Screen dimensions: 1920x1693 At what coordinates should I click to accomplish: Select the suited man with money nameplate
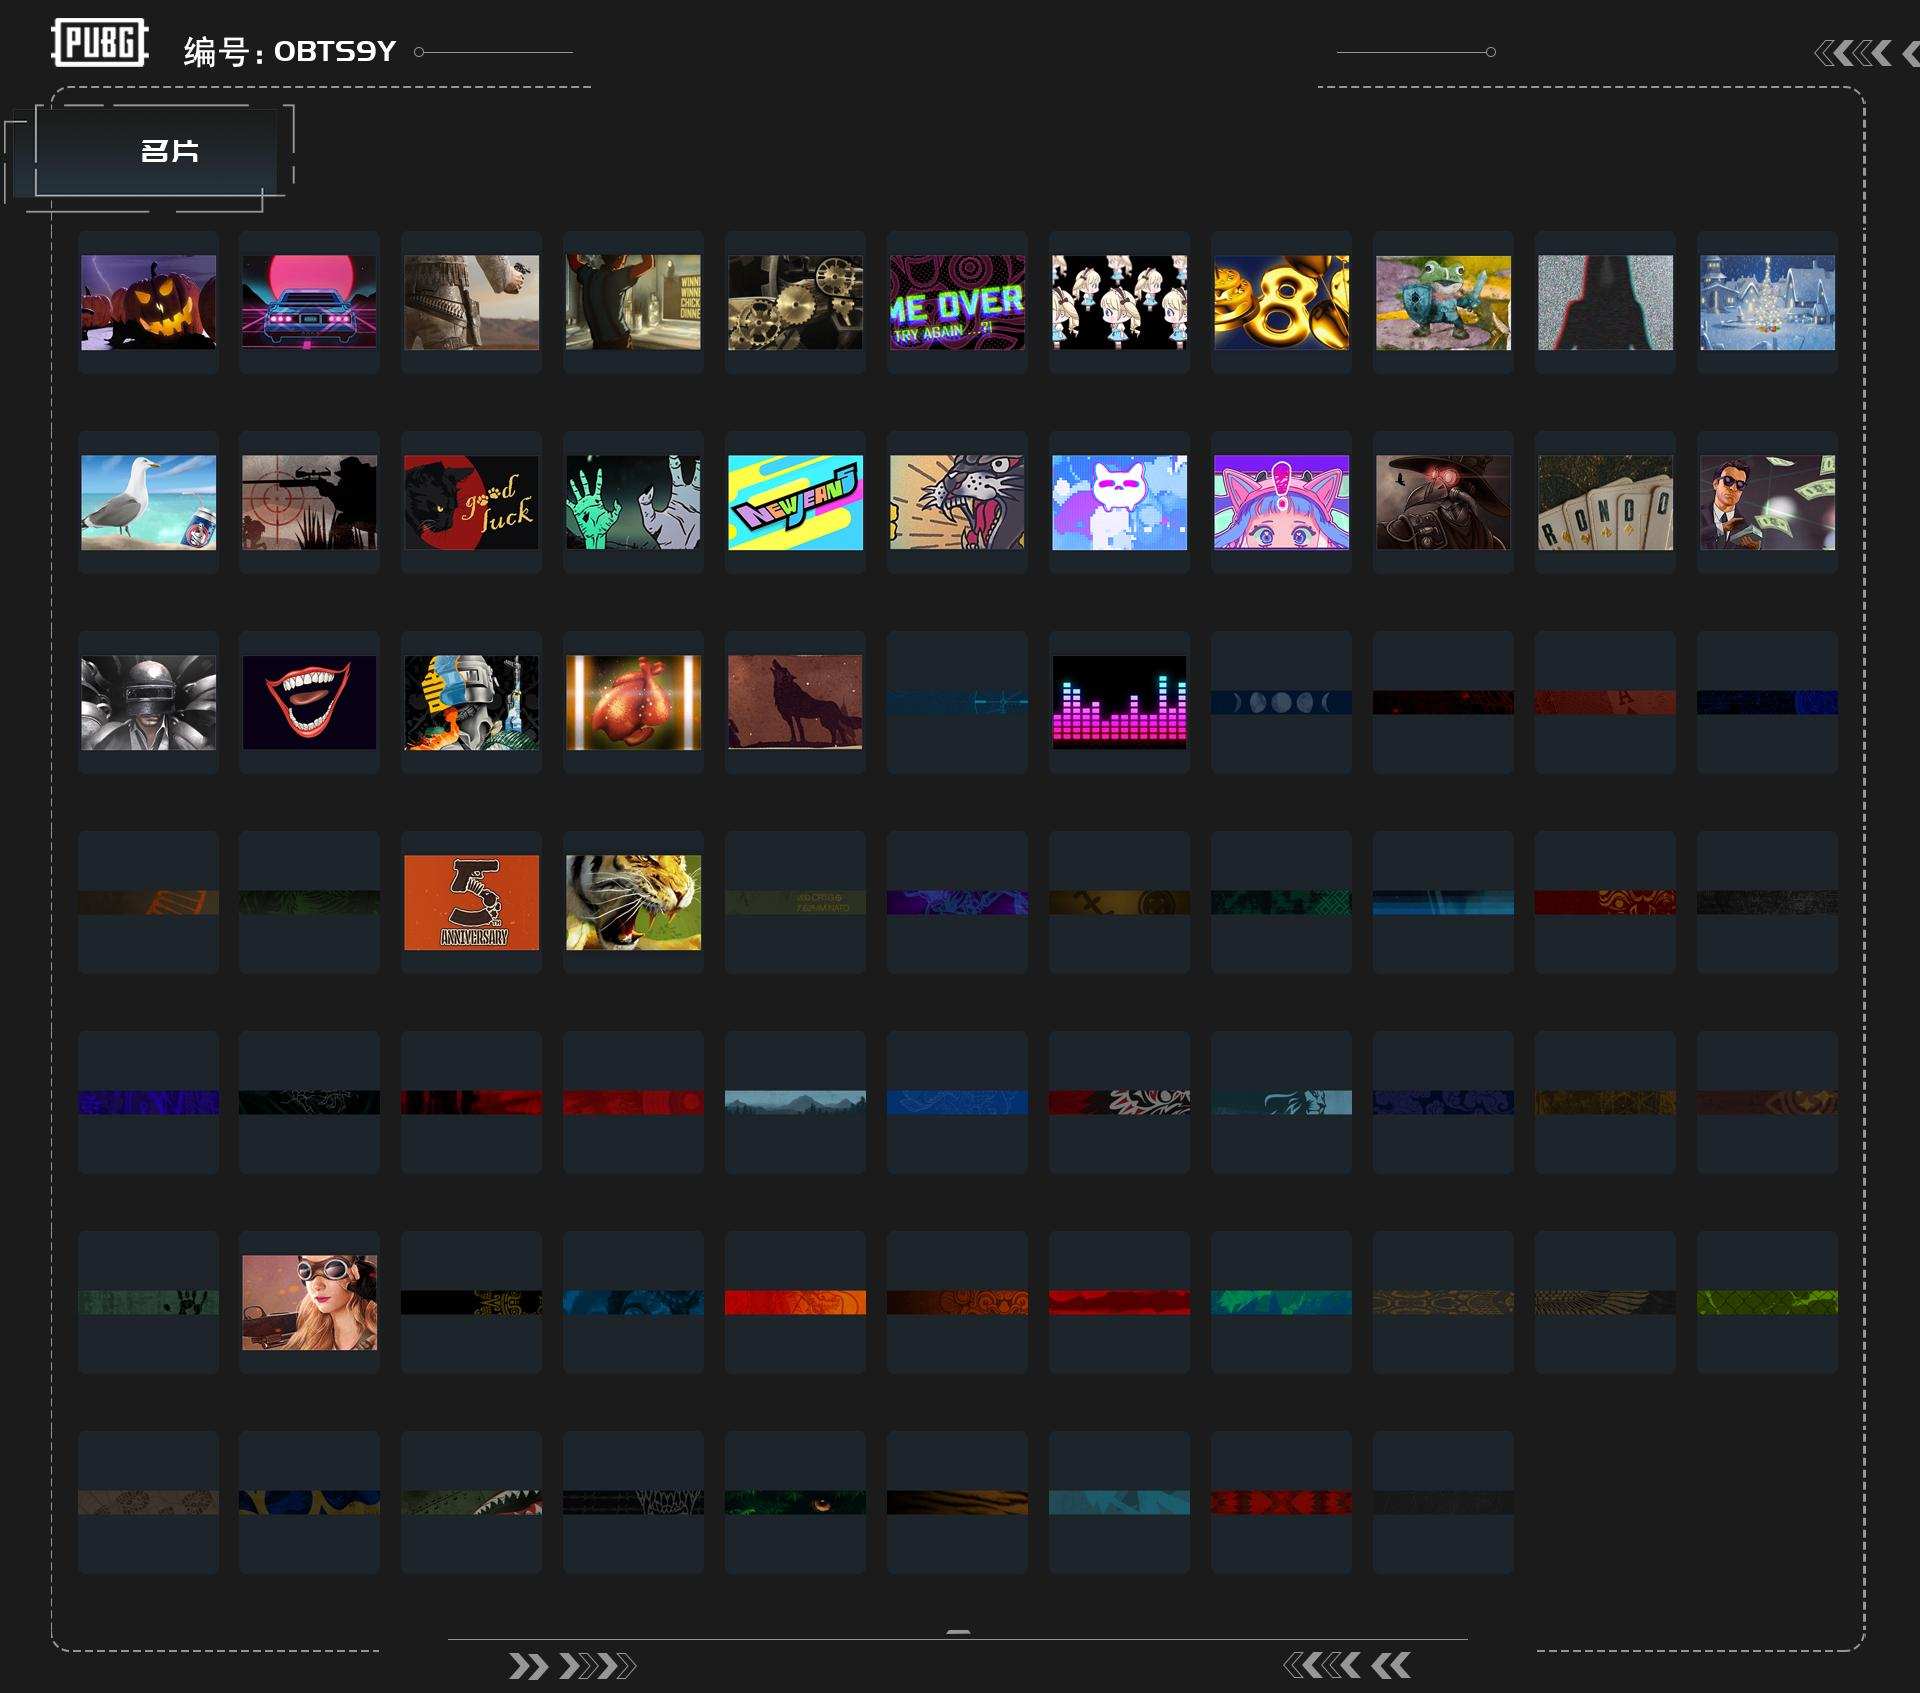pos(1767,502)
